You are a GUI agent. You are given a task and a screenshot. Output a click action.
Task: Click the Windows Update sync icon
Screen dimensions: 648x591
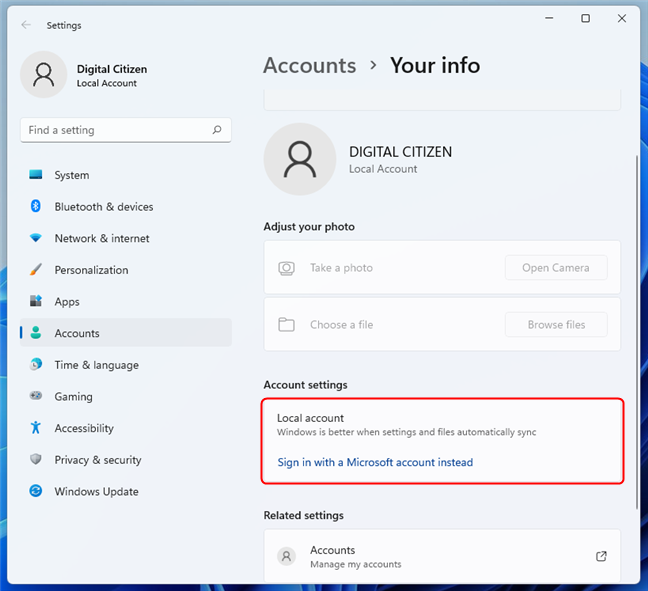click(x=36, y=492)
